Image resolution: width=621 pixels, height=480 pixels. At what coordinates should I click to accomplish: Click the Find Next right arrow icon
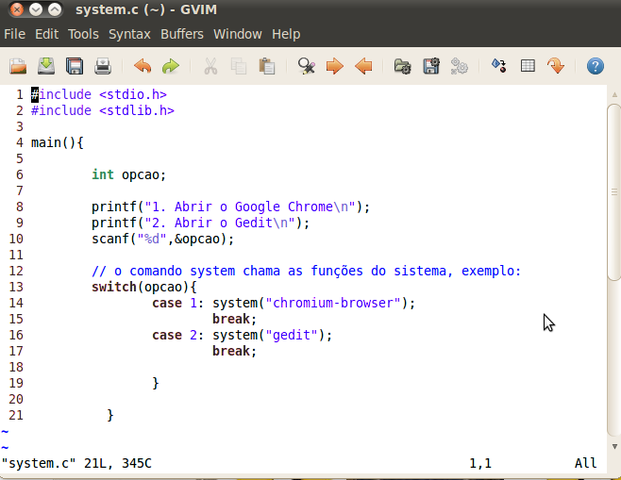pyautogui.click(x=335, y=66)
